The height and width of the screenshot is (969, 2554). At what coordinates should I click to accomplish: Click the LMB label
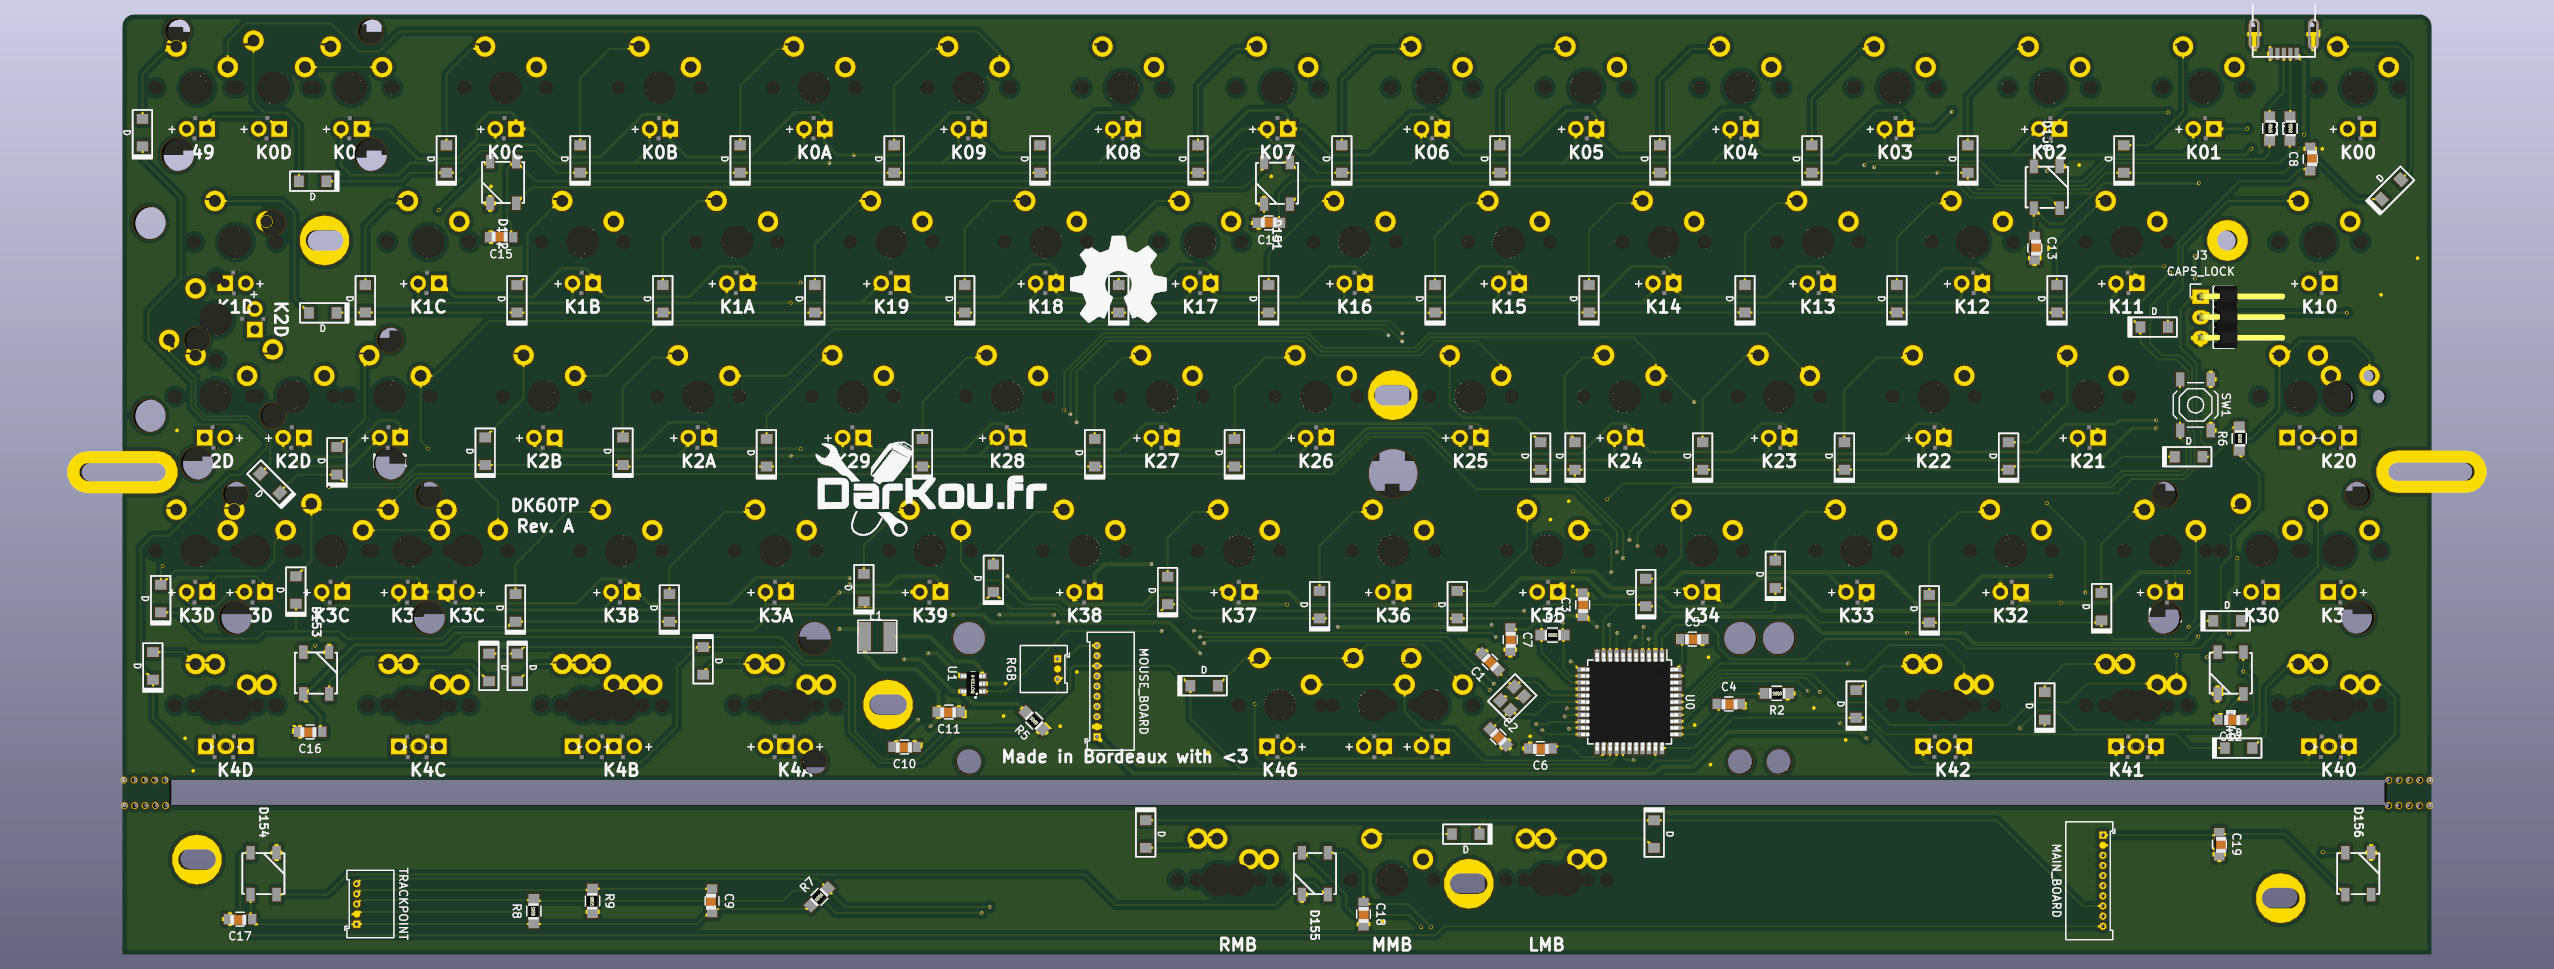click(x=1546, y=944)
